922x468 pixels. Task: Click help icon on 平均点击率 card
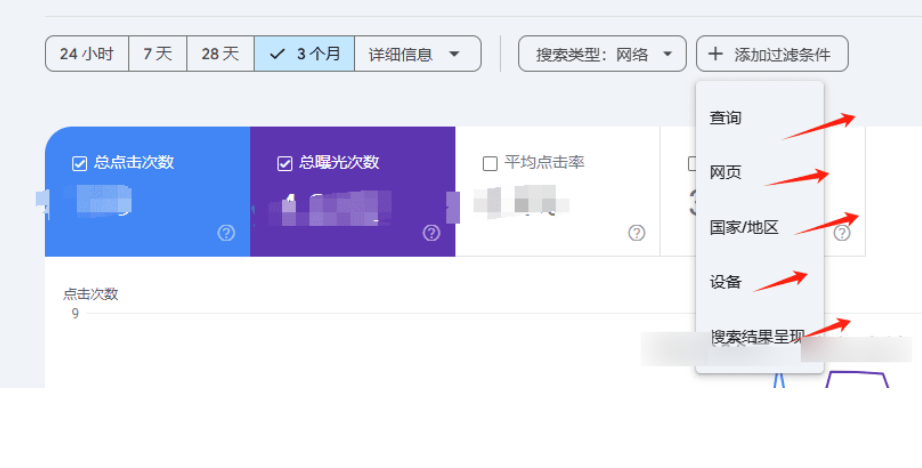[636, 233]
